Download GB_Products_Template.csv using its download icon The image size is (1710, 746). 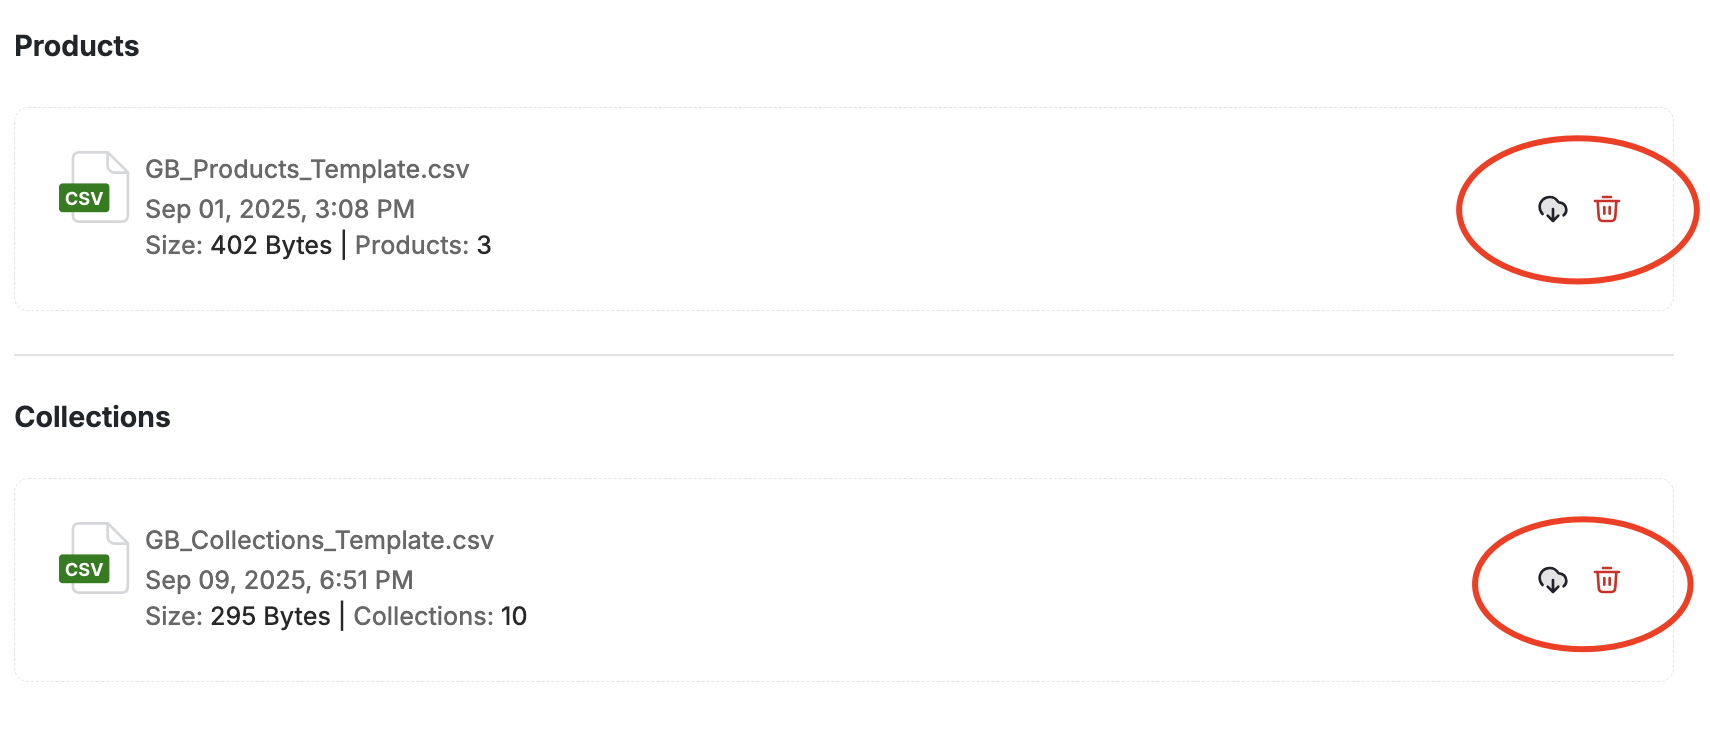click(x=1551, y=210)
